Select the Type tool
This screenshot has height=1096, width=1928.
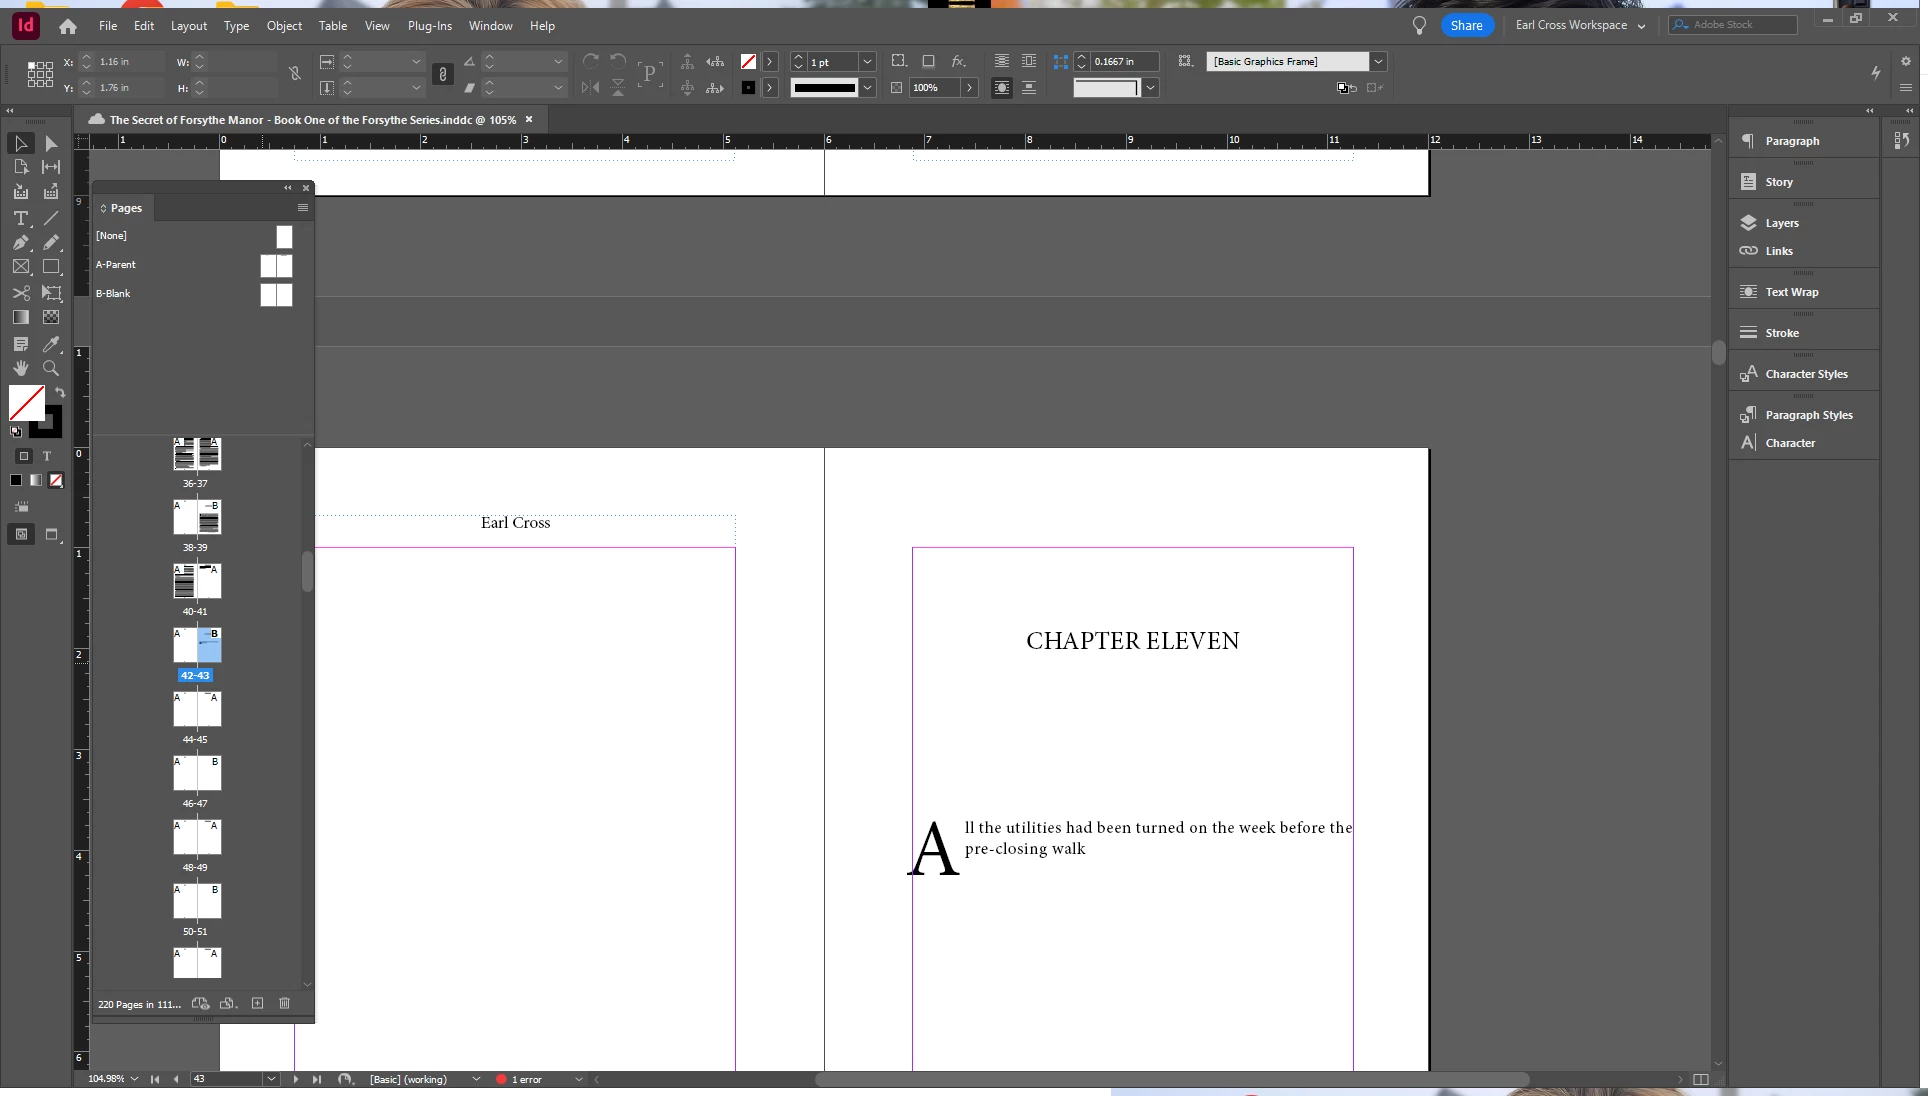20,218
